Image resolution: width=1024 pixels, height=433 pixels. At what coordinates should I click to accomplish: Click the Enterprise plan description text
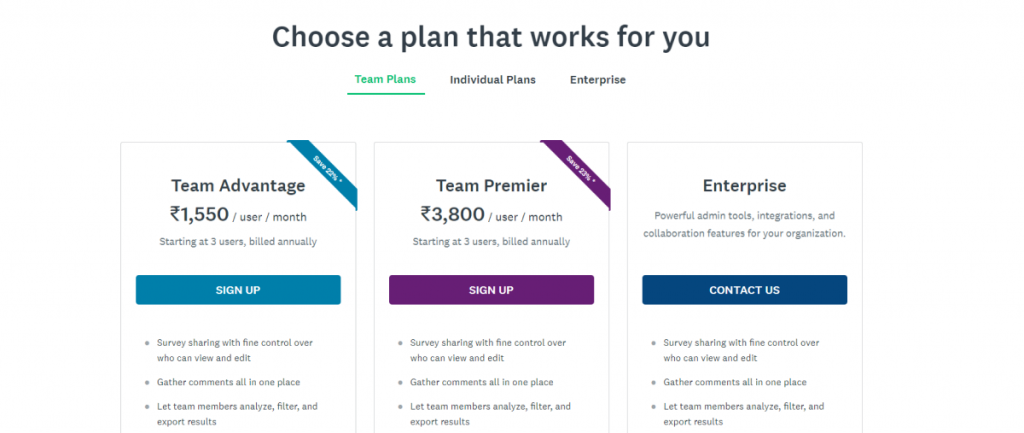click(744, 224)
